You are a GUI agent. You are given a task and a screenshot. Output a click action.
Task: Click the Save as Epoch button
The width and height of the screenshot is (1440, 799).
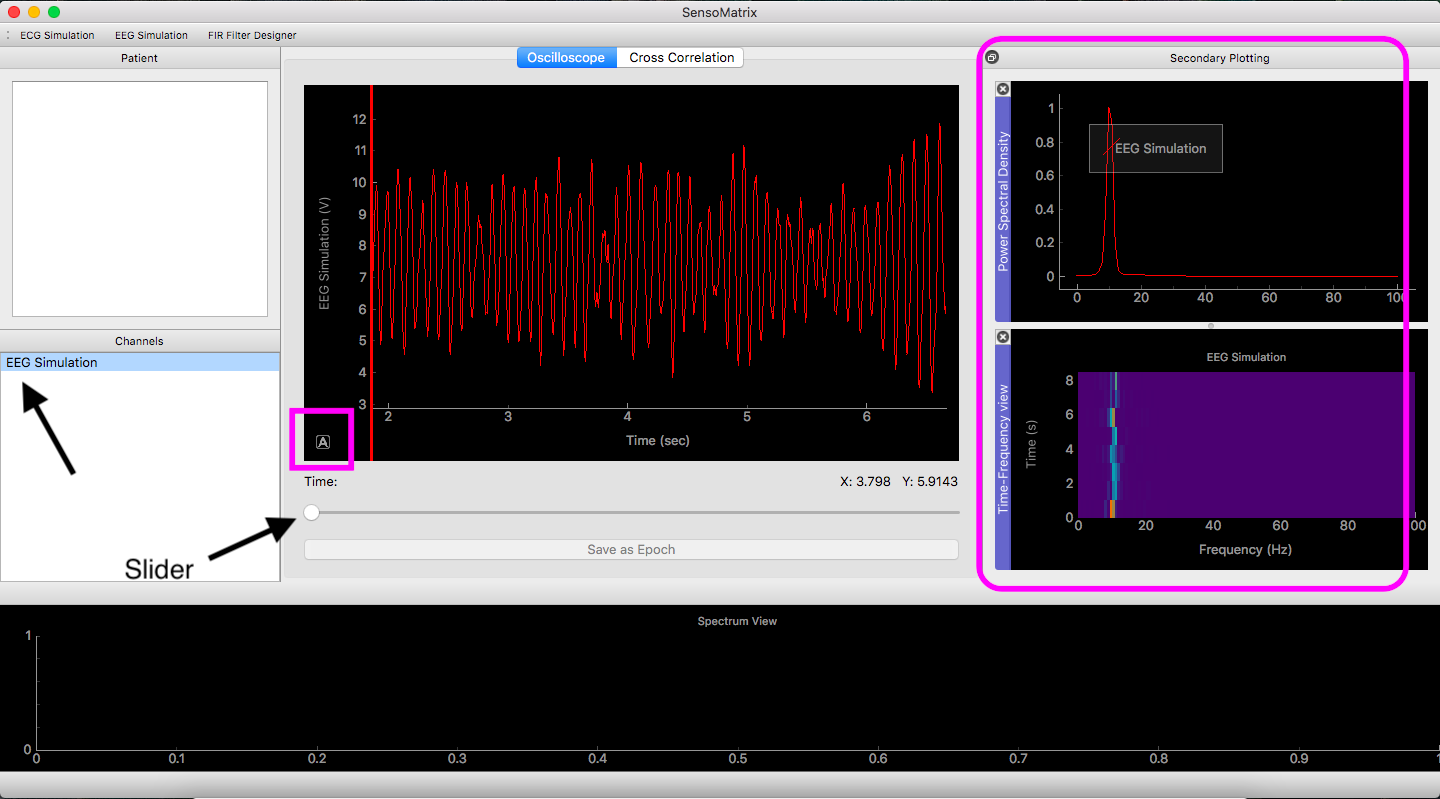pyautogui.click(x=631, y=549)
